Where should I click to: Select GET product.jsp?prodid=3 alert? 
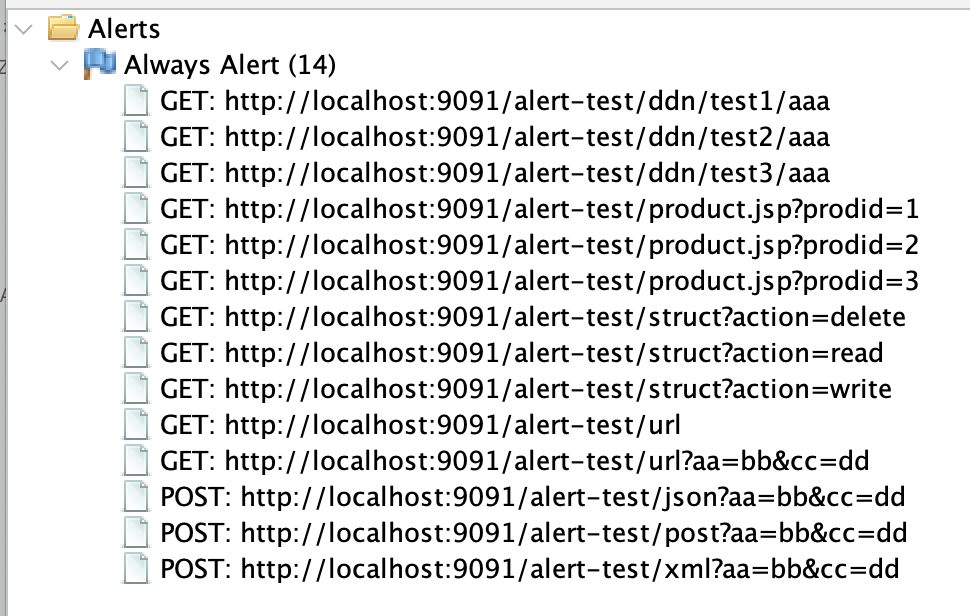click(x=539, y=282)
